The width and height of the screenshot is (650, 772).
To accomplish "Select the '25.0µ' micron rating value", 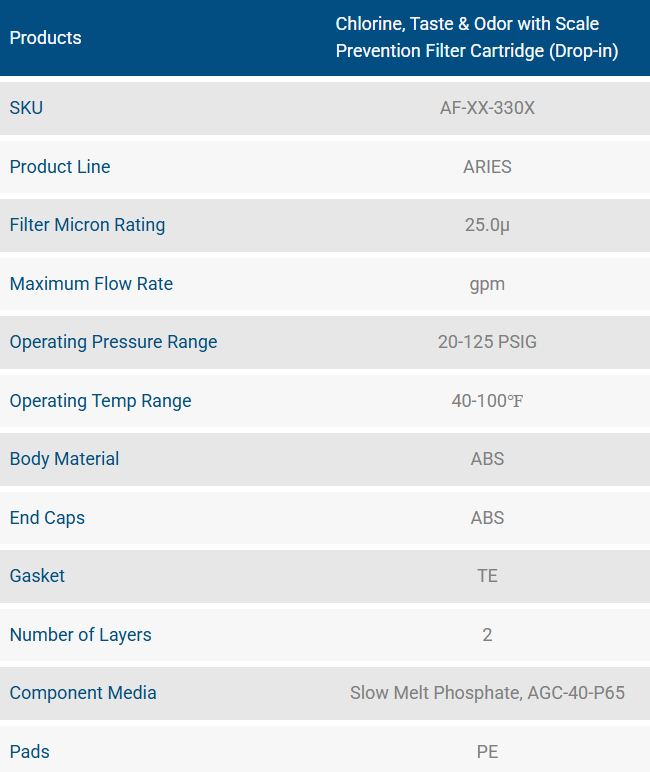I will (x=487, y=225).
